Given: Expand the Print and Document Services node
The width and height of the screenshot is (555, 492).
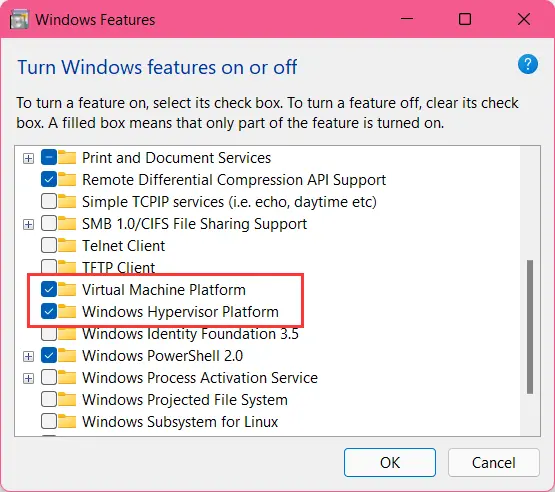Looking at the screenshot, I should (x=28, y=158).
